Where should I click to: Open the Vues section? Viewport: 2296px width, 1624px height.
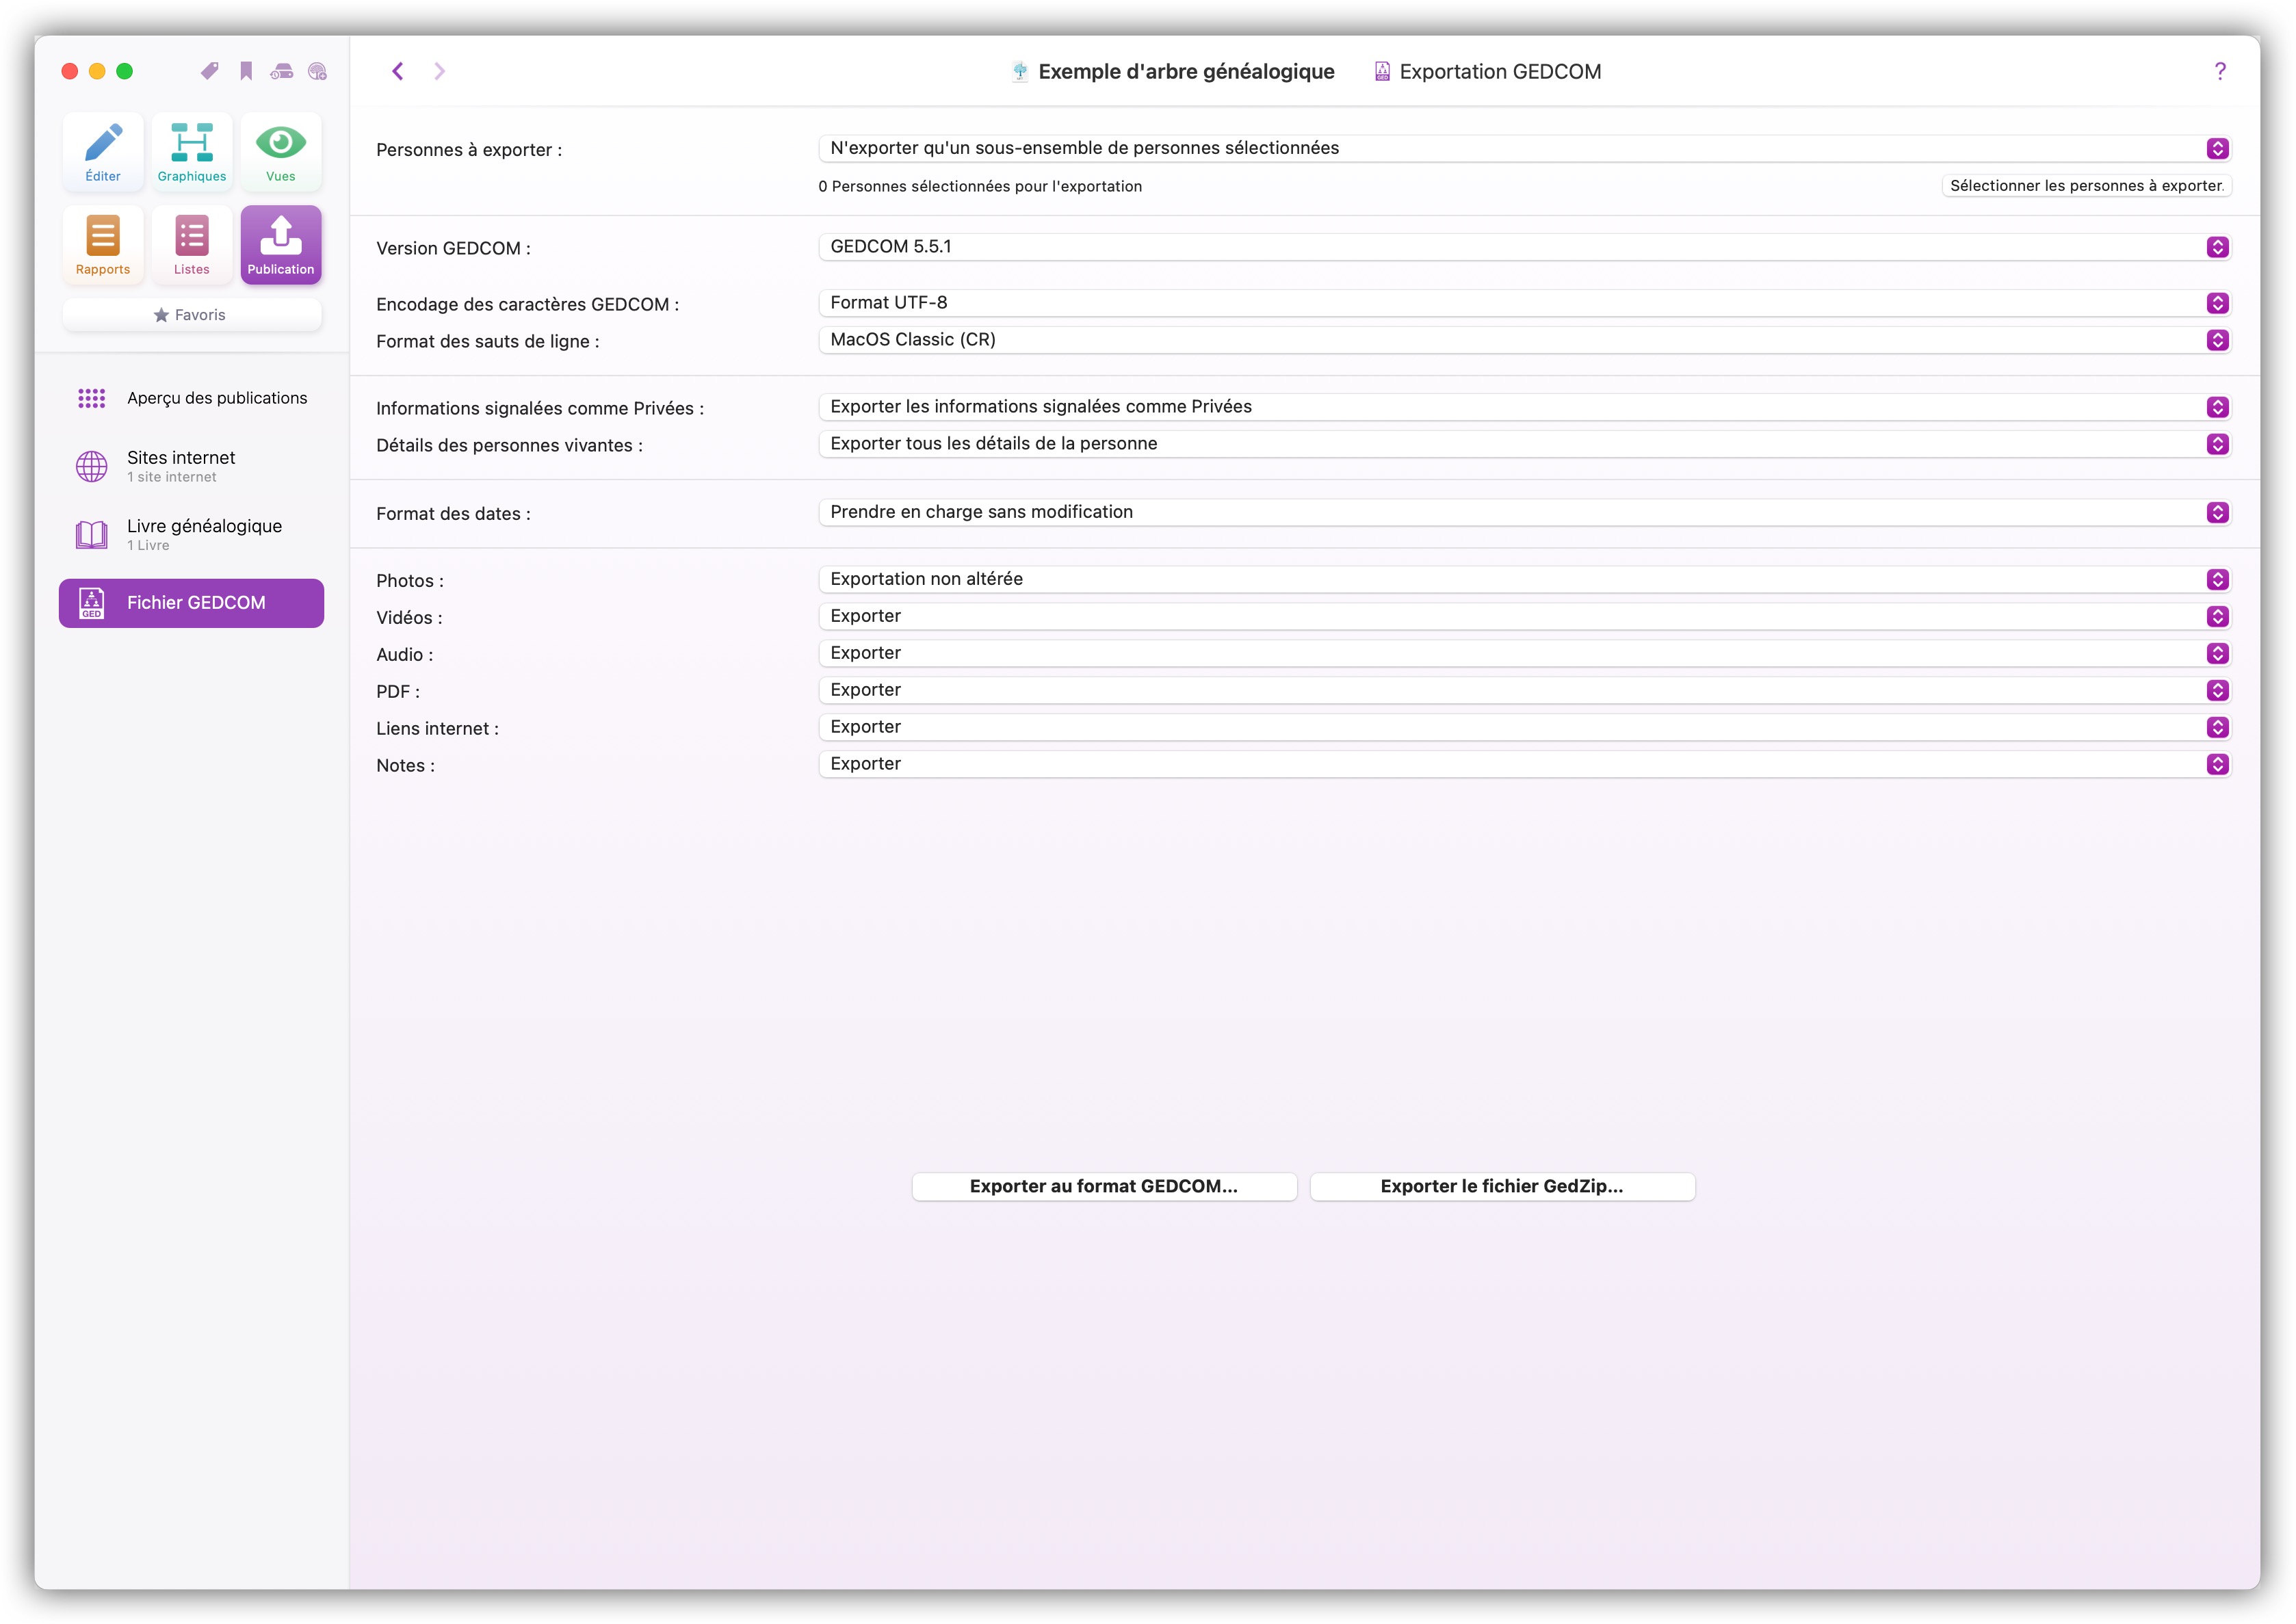281,152
